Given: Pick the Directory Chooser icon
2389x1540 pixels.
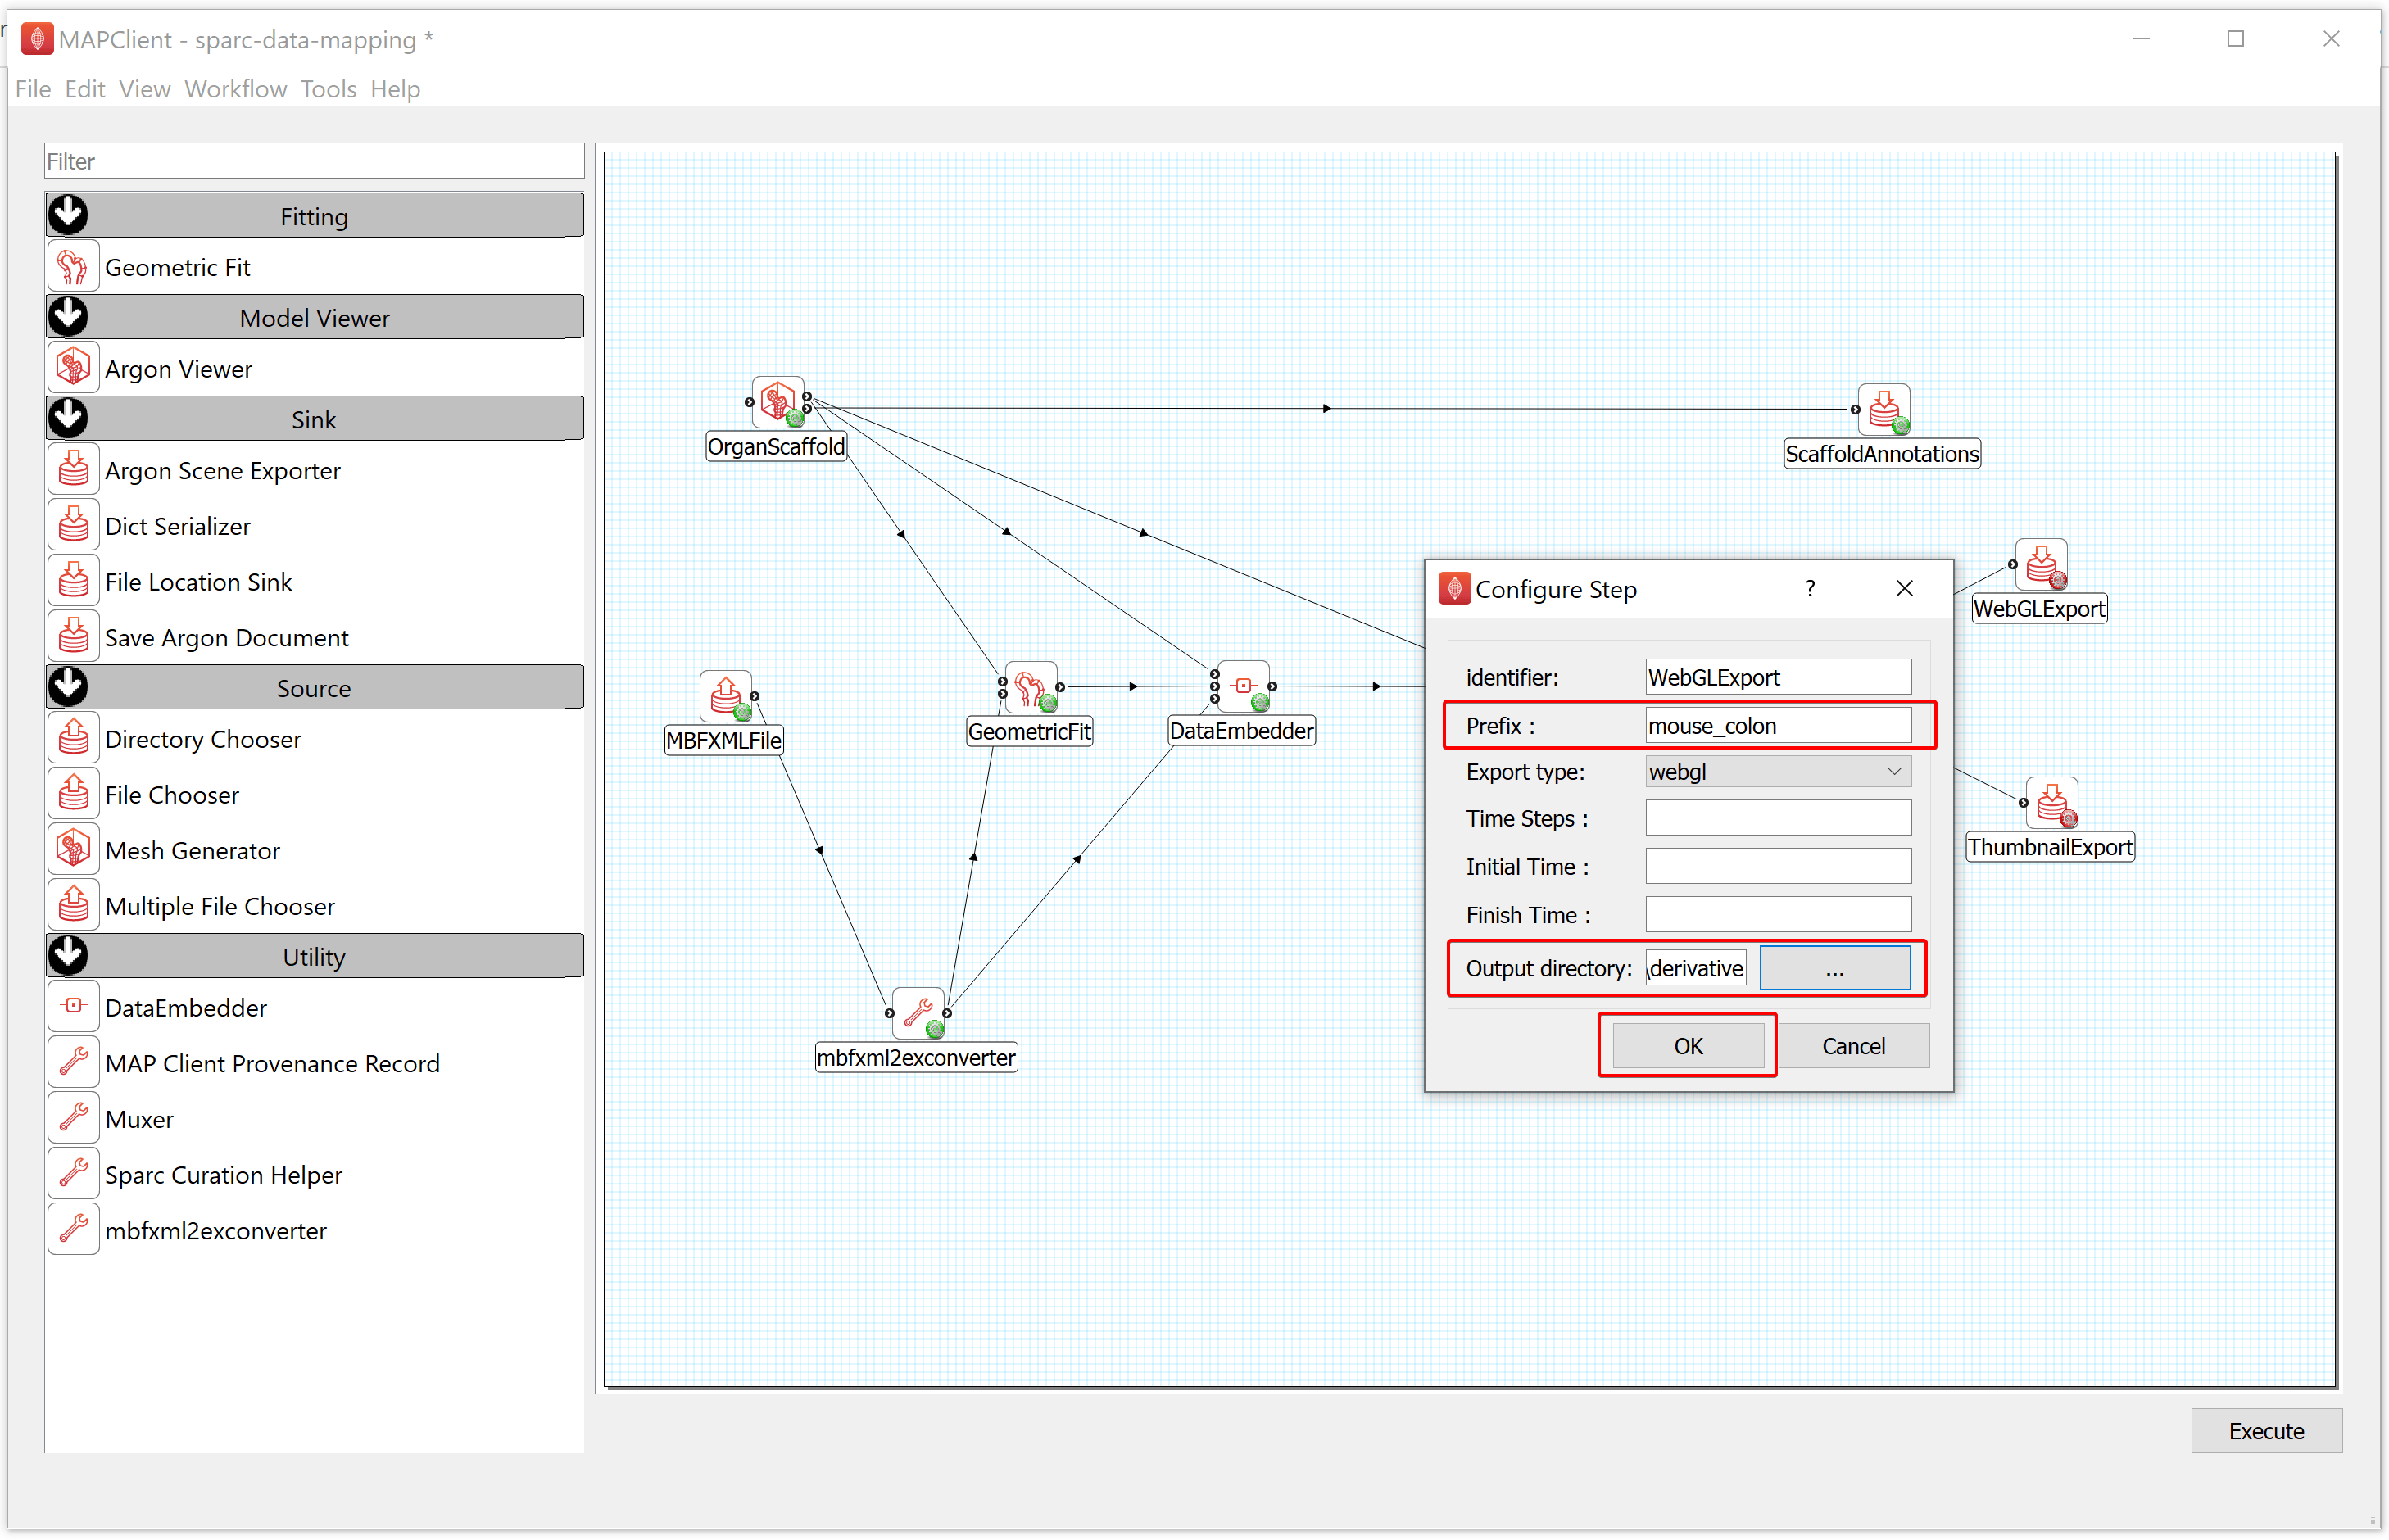Looking at the screenshot, I should 73,739.
